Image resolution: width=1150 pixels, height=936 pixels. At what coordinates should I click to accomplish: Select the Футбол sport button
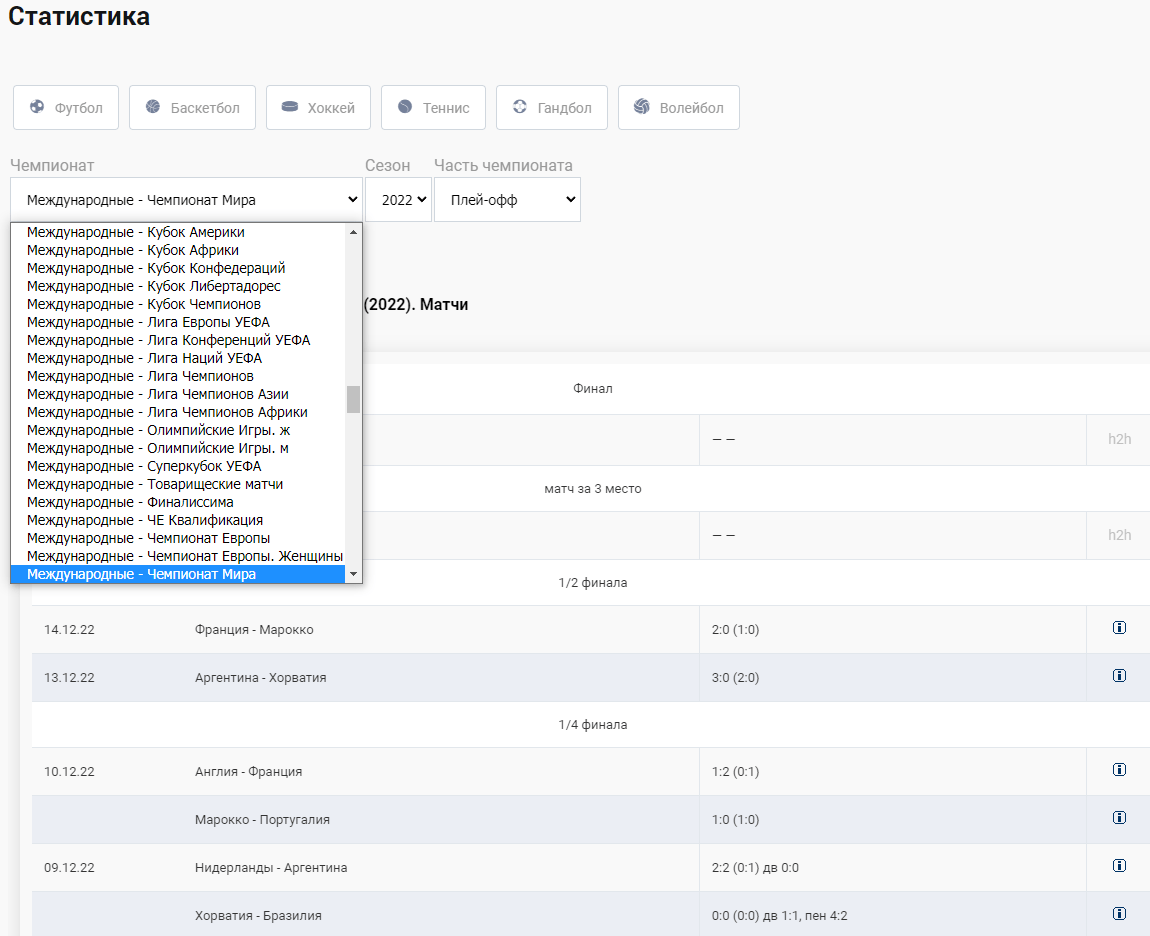tap(66, 108)
